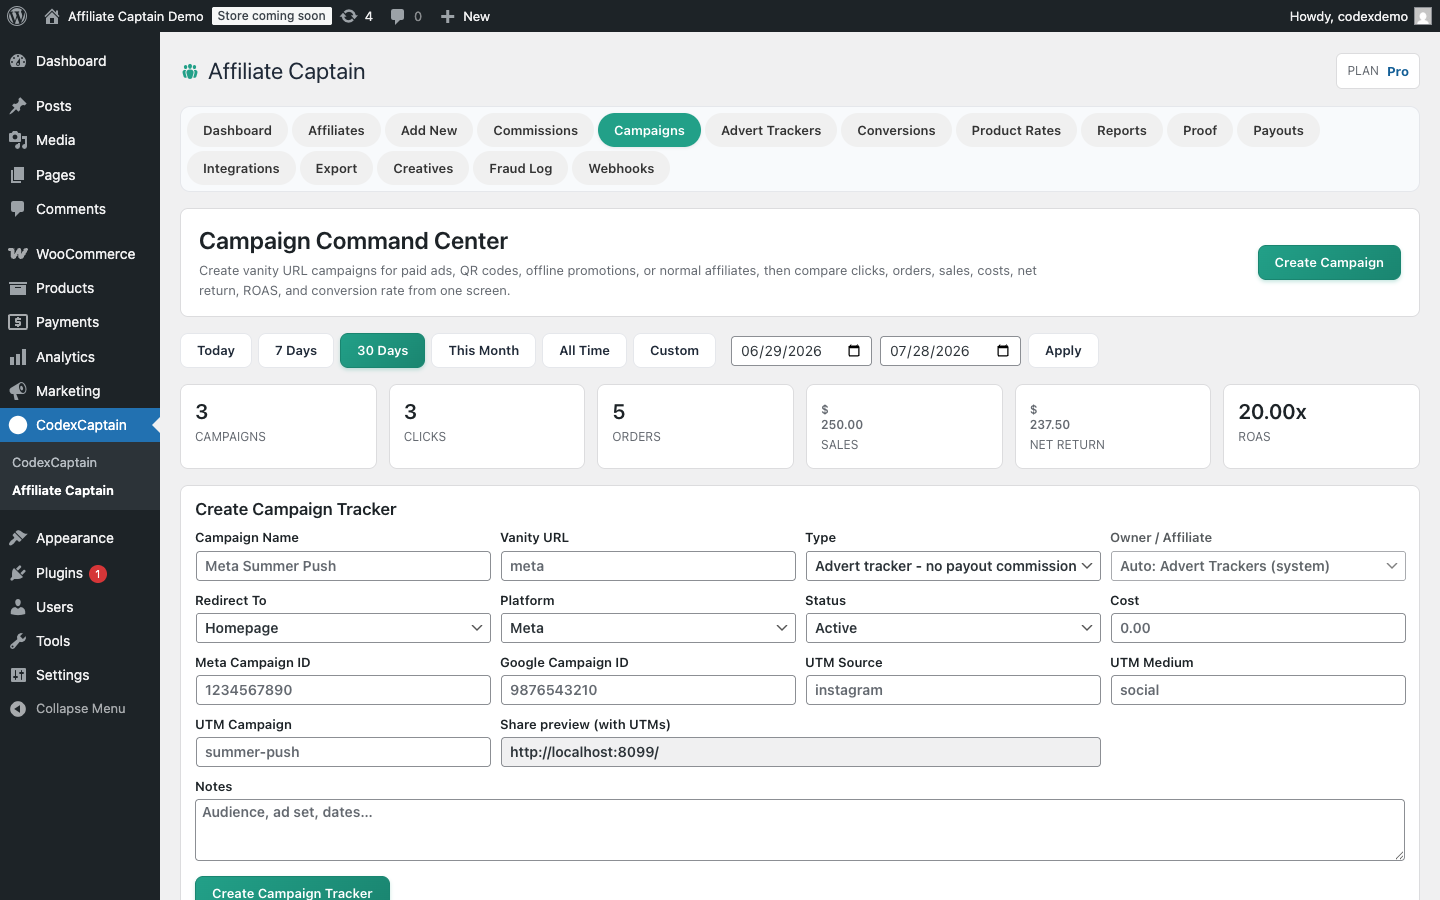
Task: Switch to the Commissions tab
Action: 535,130
